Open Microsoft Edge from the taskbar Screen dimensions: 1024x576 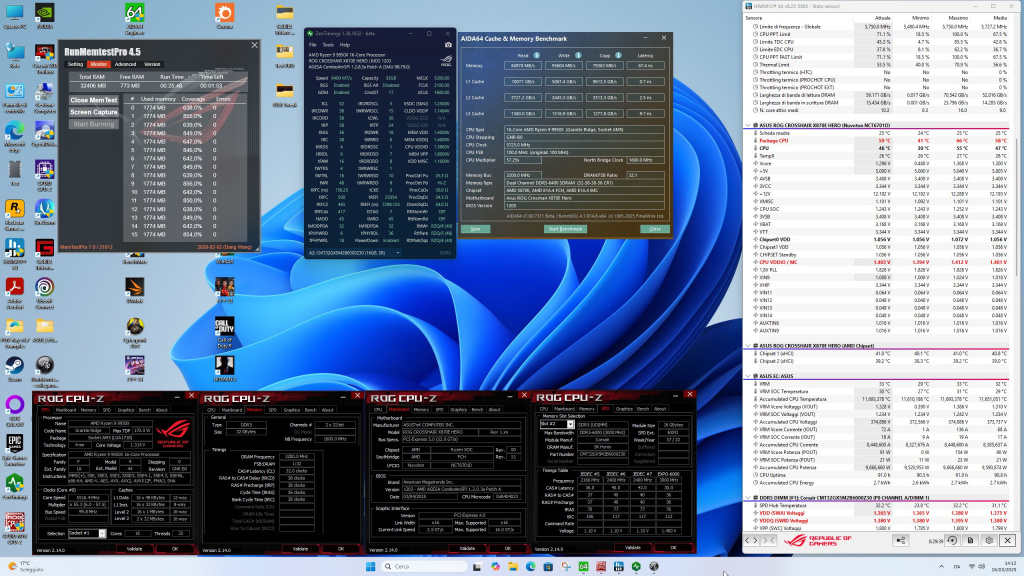(x=530, y=566)
